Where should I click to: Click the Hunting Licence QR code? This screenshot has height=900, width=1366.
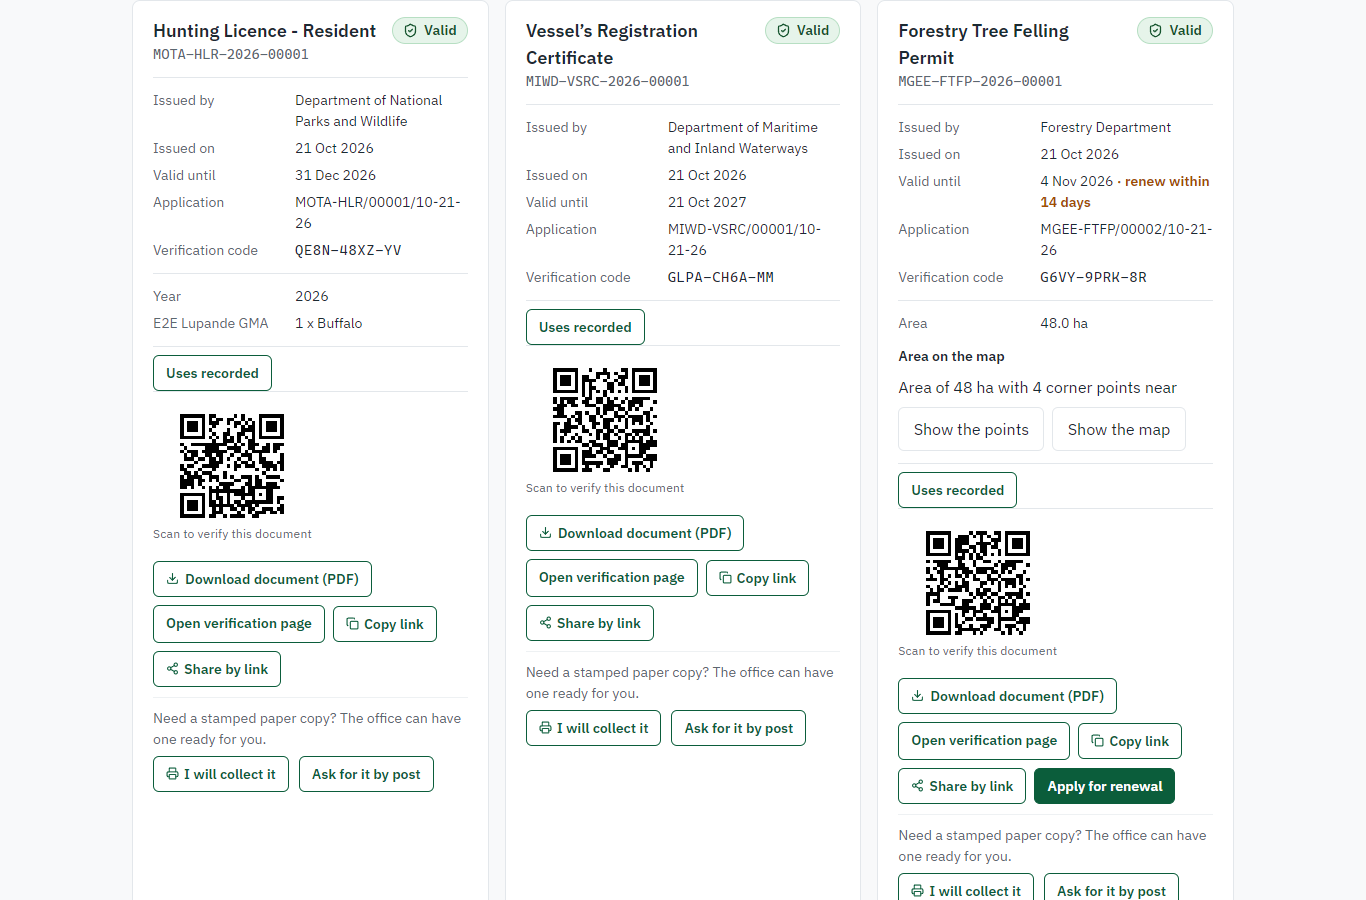click(232, 465)
